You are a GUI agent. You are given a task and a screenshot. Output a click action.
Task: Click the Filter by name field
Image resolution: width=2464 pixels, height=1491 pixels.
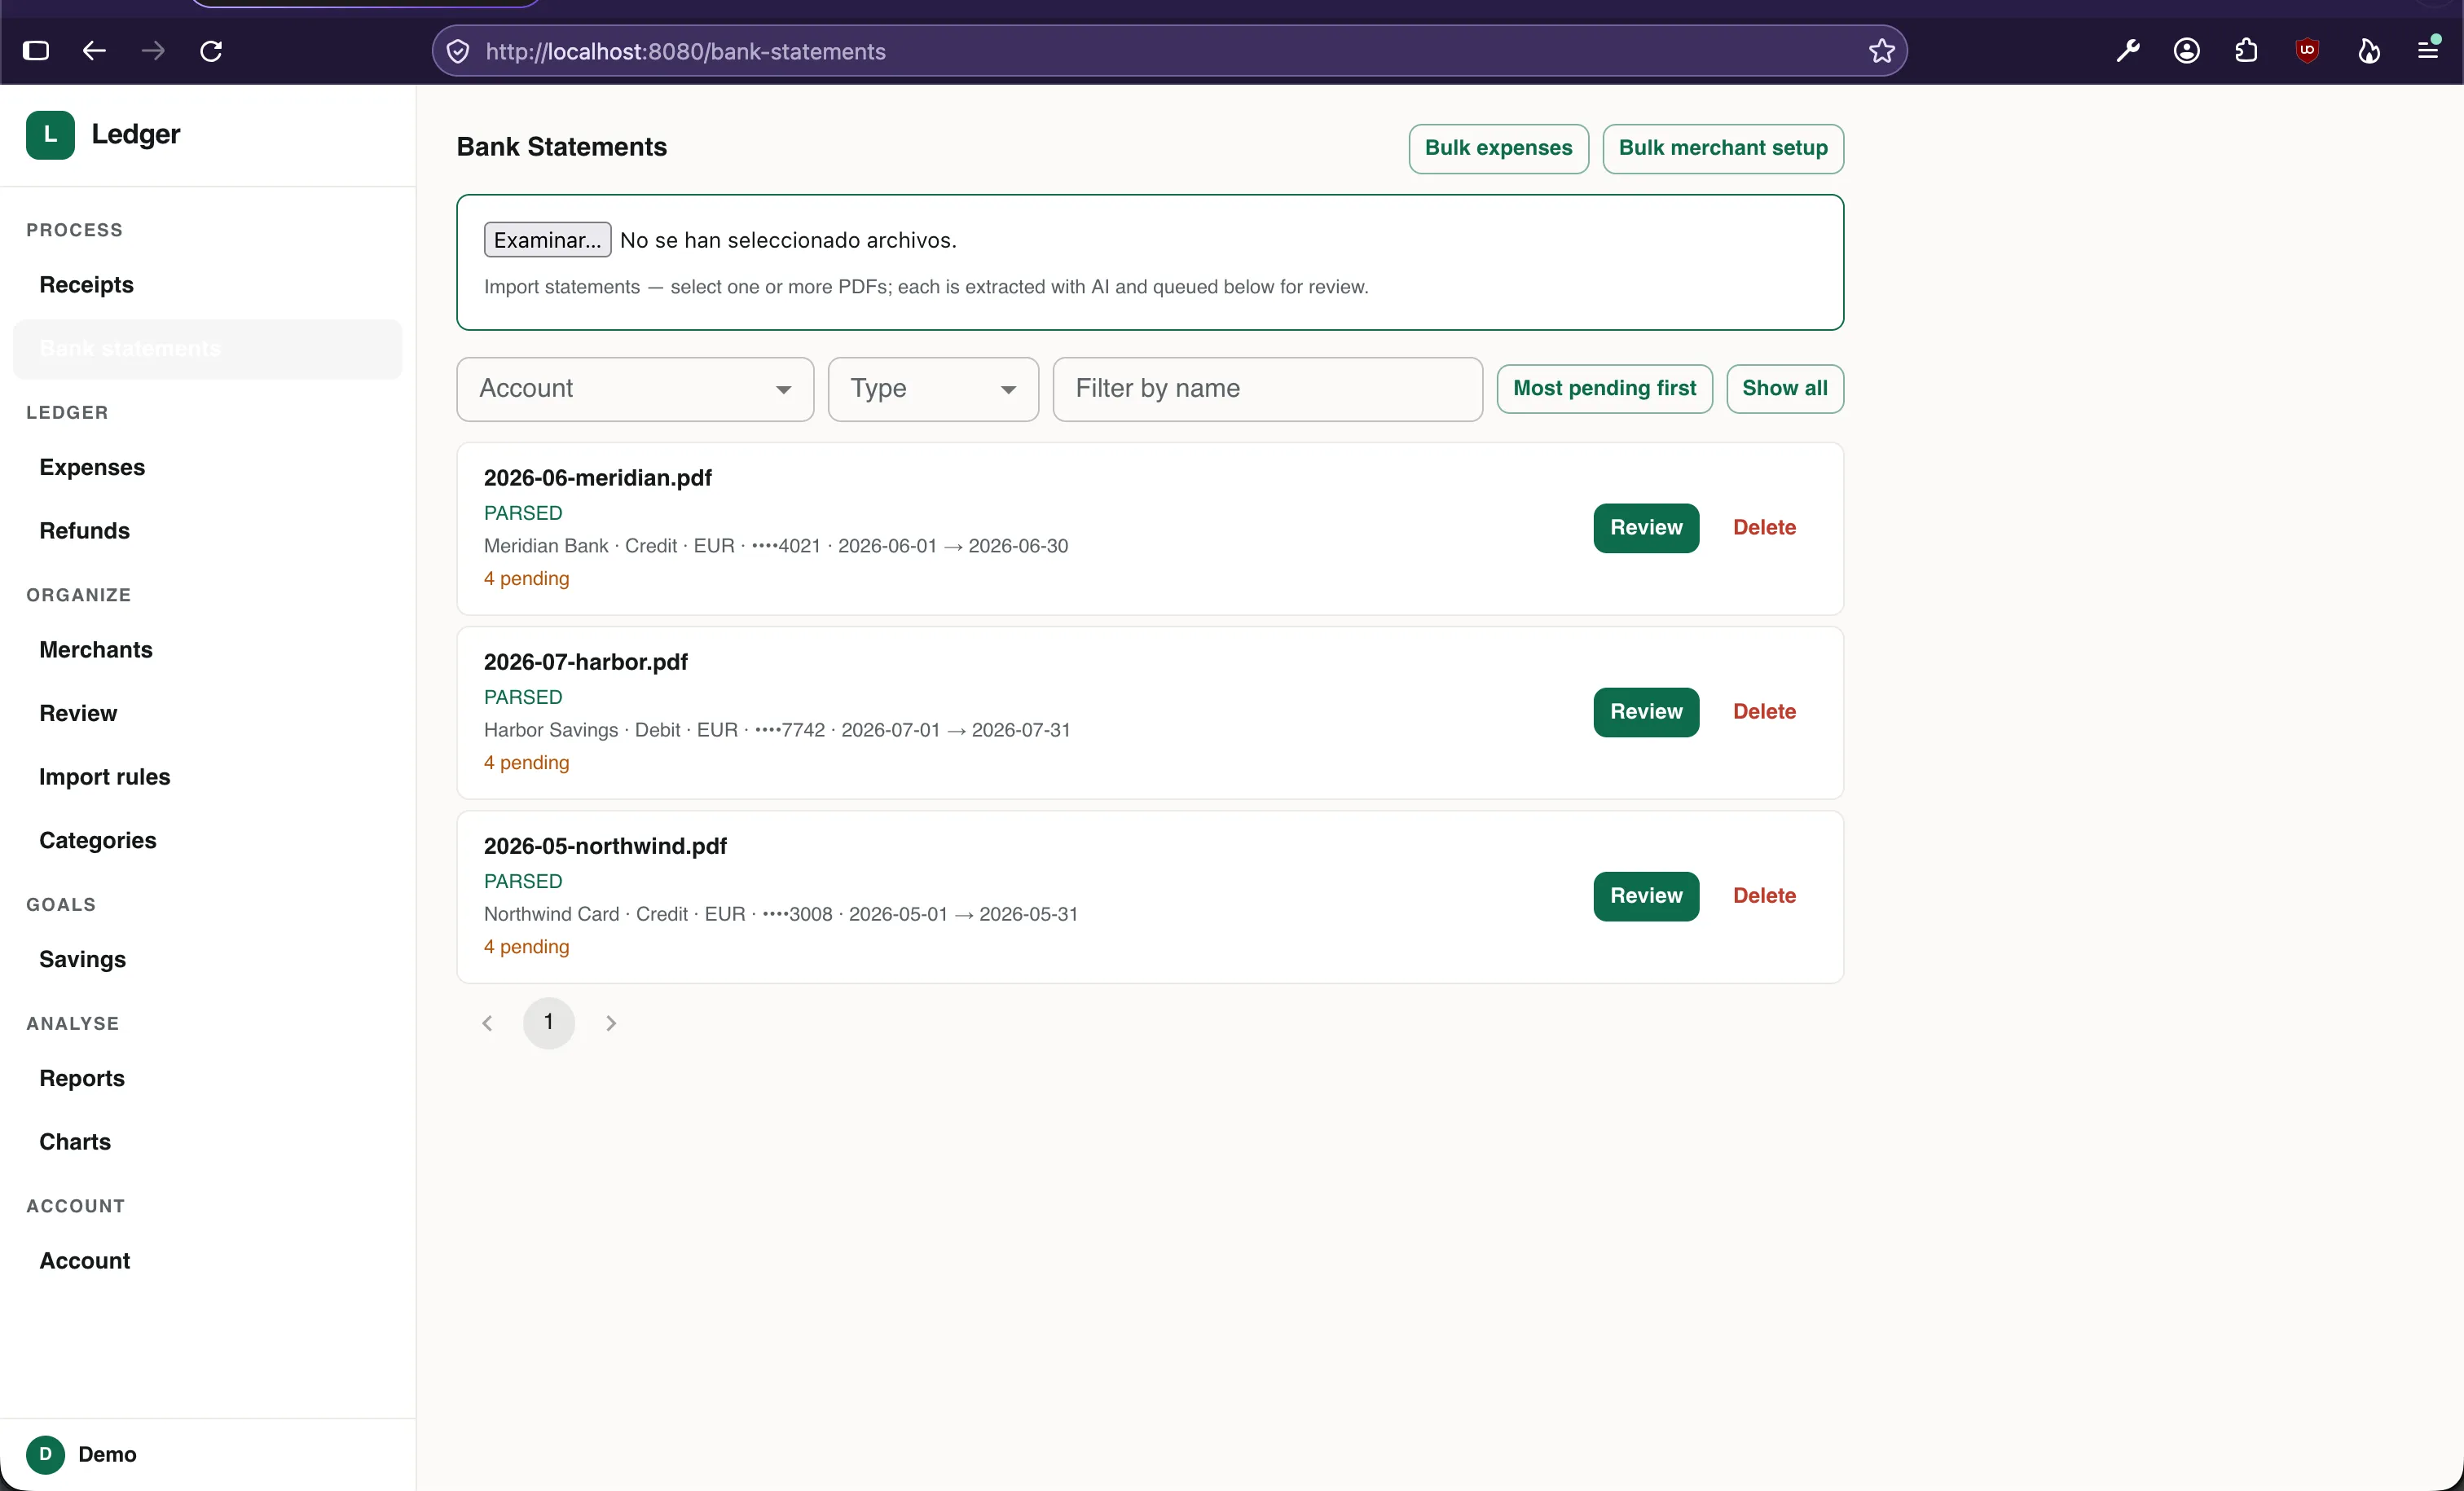click(x=1267, y=389)
